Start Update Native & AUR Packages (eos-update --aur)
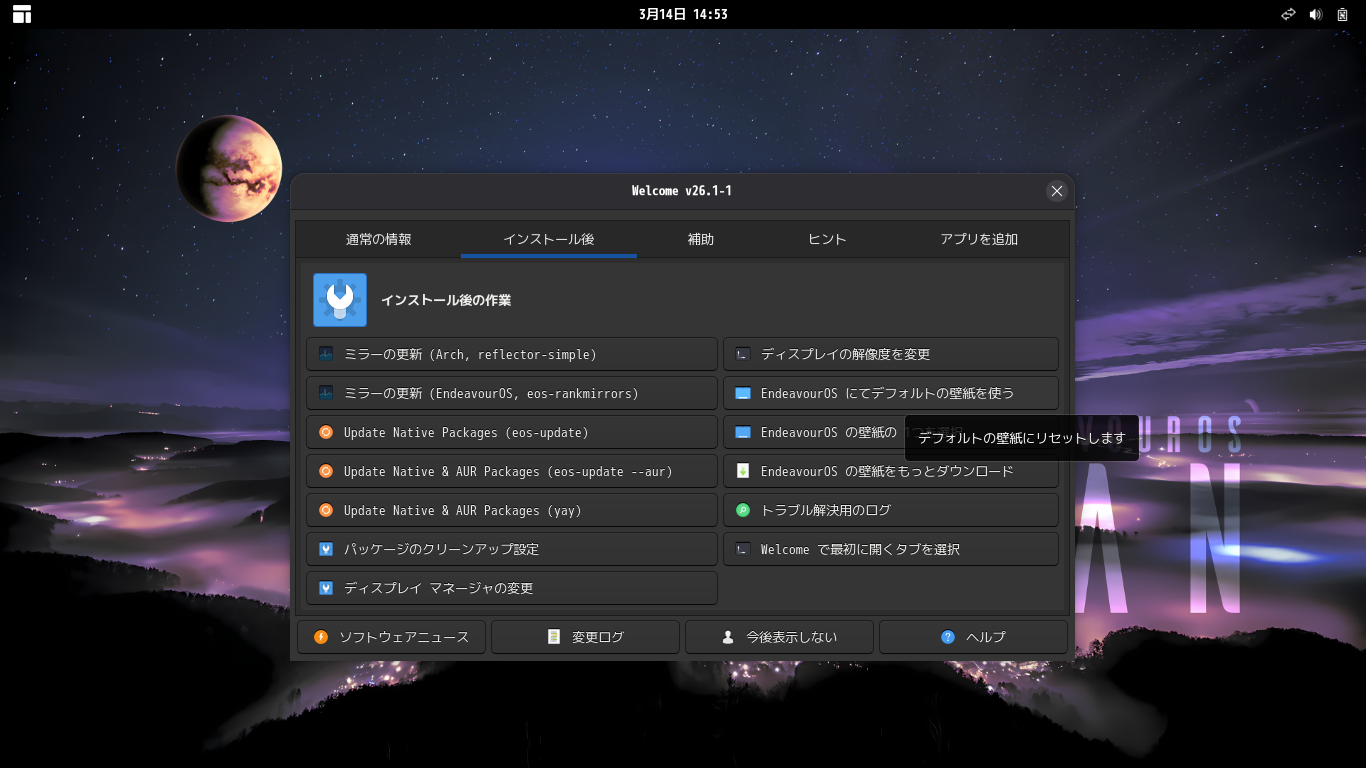 click(512, 471)
